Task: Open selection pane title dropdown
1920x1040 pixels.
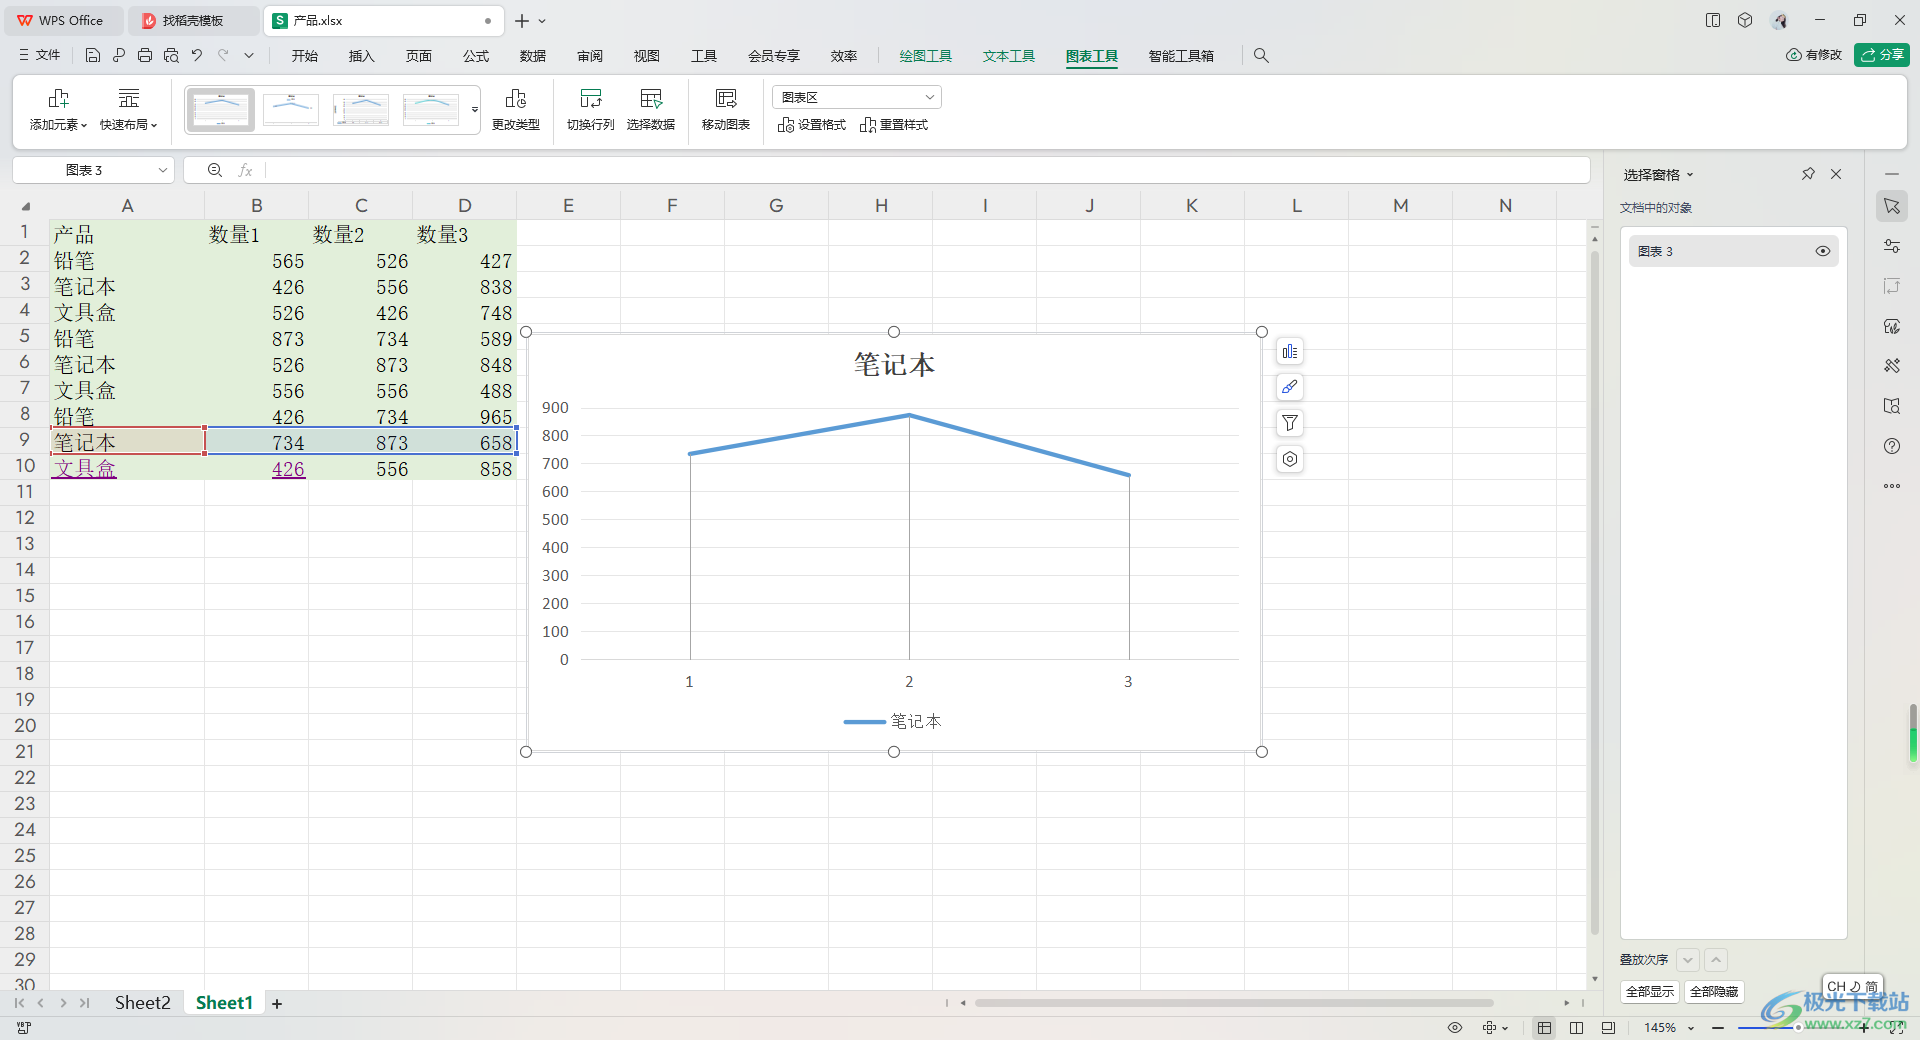Action: (x=1691, y=175)
